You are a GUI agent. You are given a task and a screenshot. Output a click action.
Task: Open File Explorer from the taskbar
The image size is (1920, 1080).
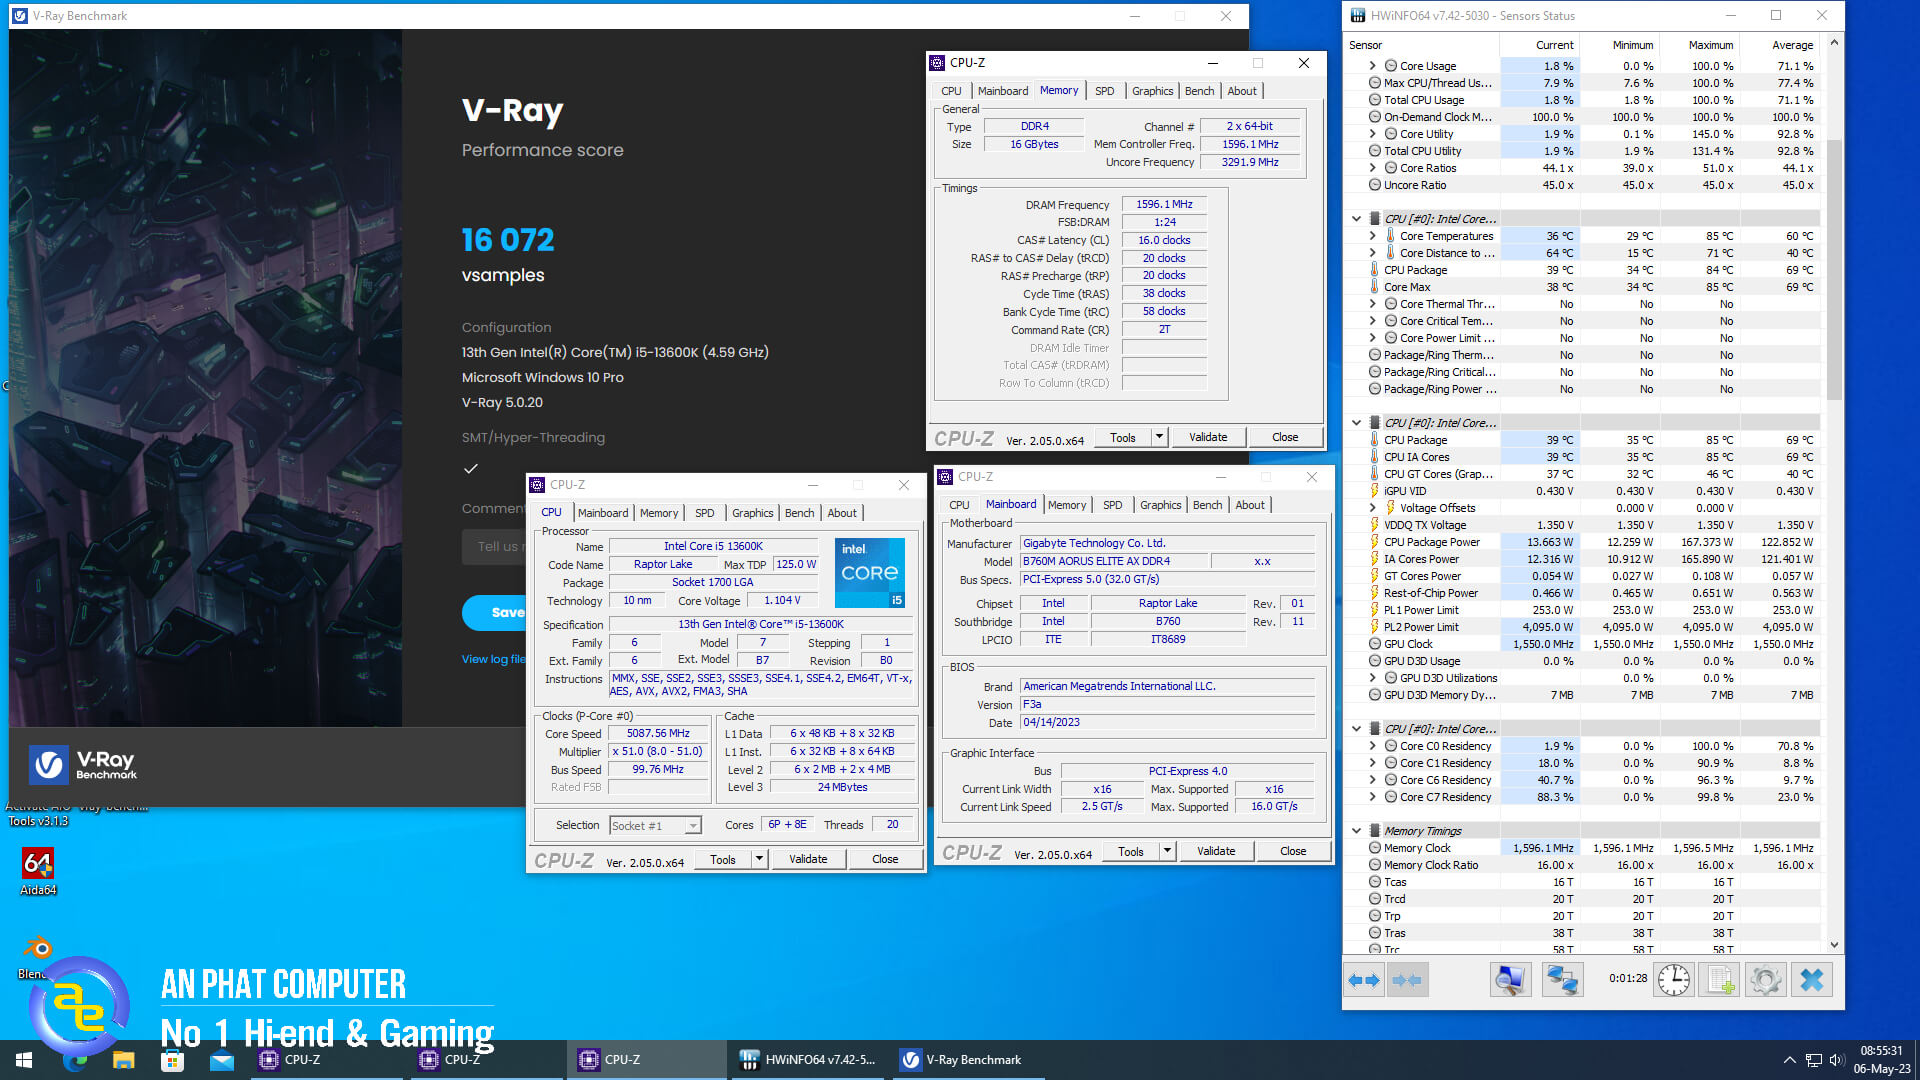tap(123, 1060)
